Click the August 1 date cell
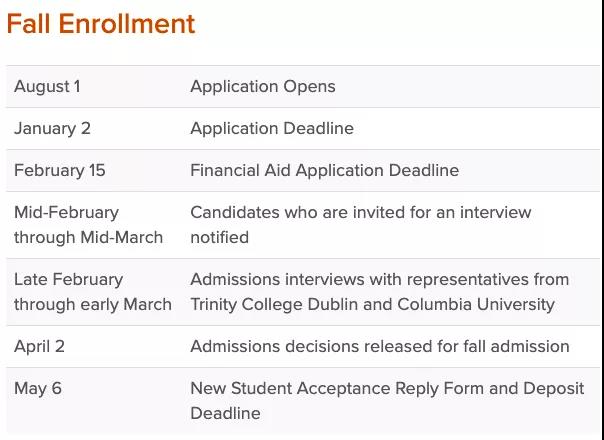This screenshot has width=604, height=440. pyautogui.click(x=47, y=86)
